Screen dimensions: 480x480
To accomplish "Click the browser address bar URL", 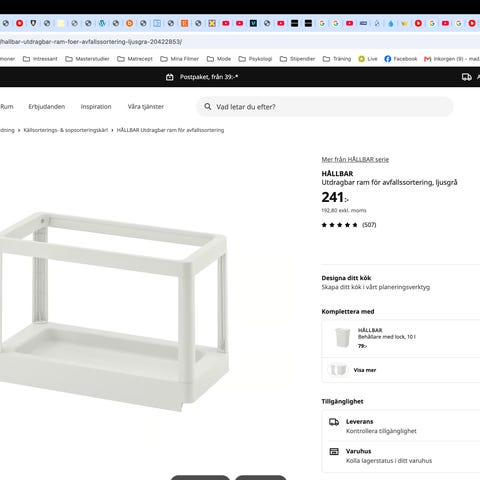I will pyautogui.click(x=91, y=42).
